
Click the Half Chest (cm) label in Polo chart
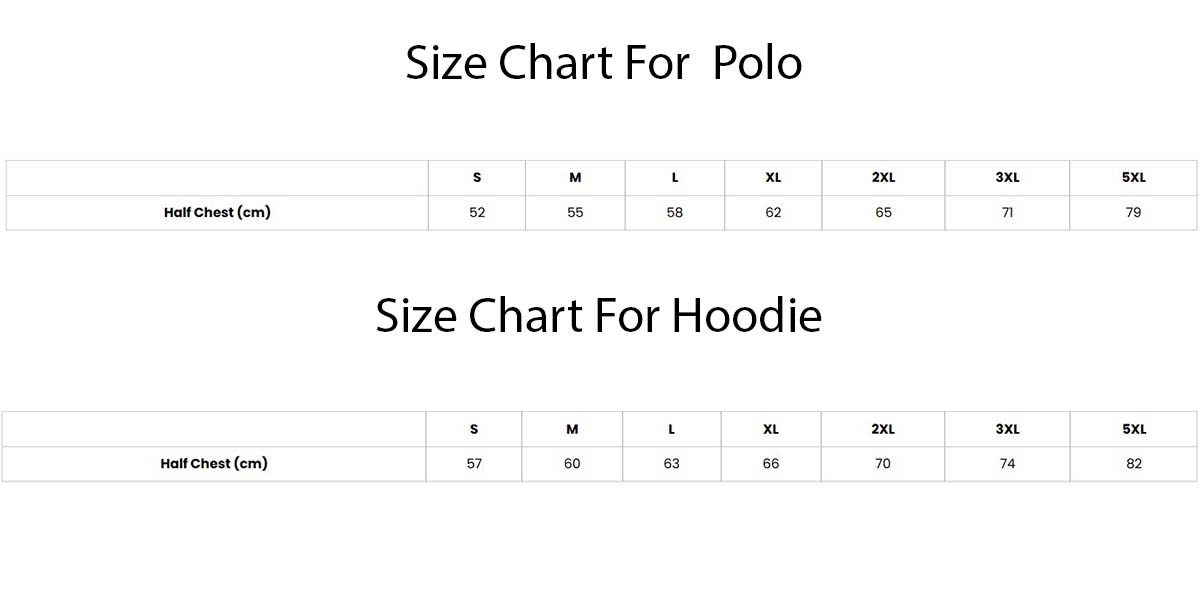coord(217,212)
